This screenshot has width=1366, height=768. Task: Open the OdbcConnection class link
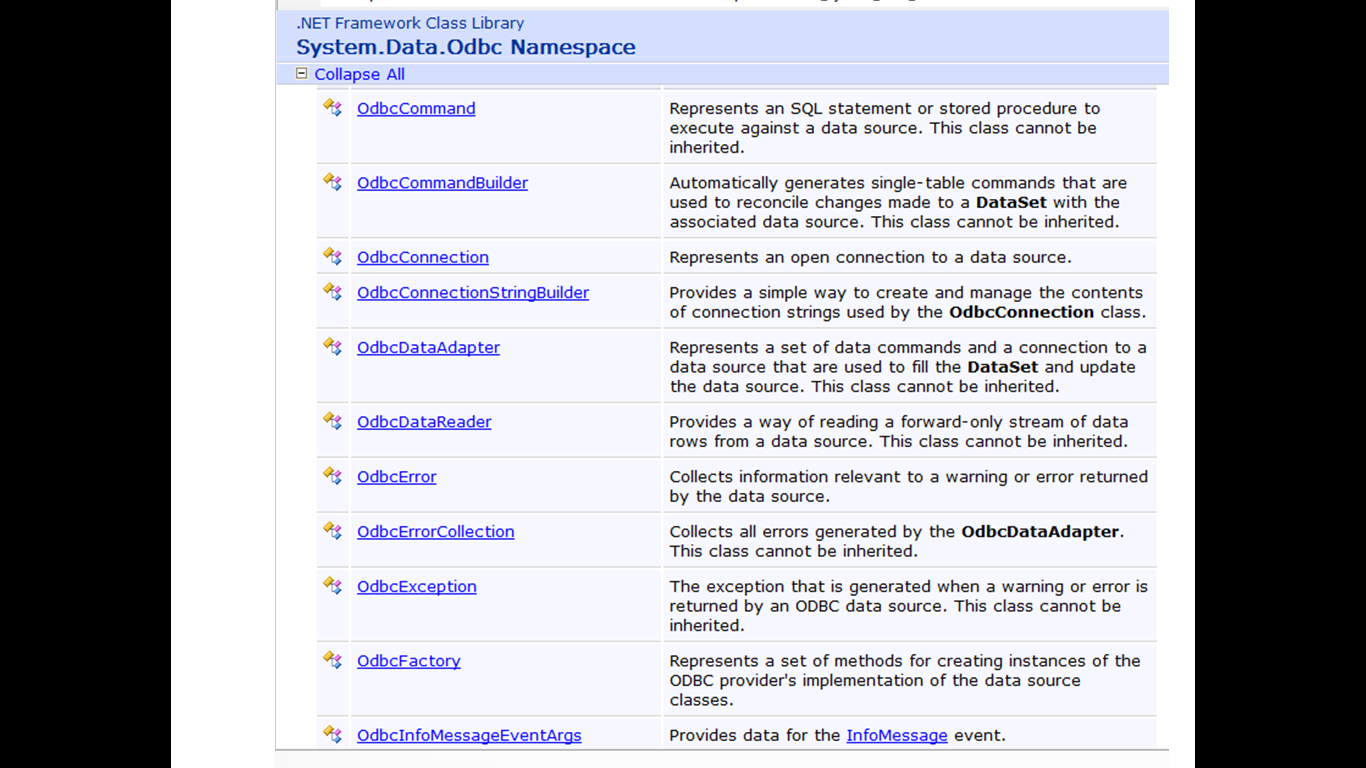click(423, 257)
